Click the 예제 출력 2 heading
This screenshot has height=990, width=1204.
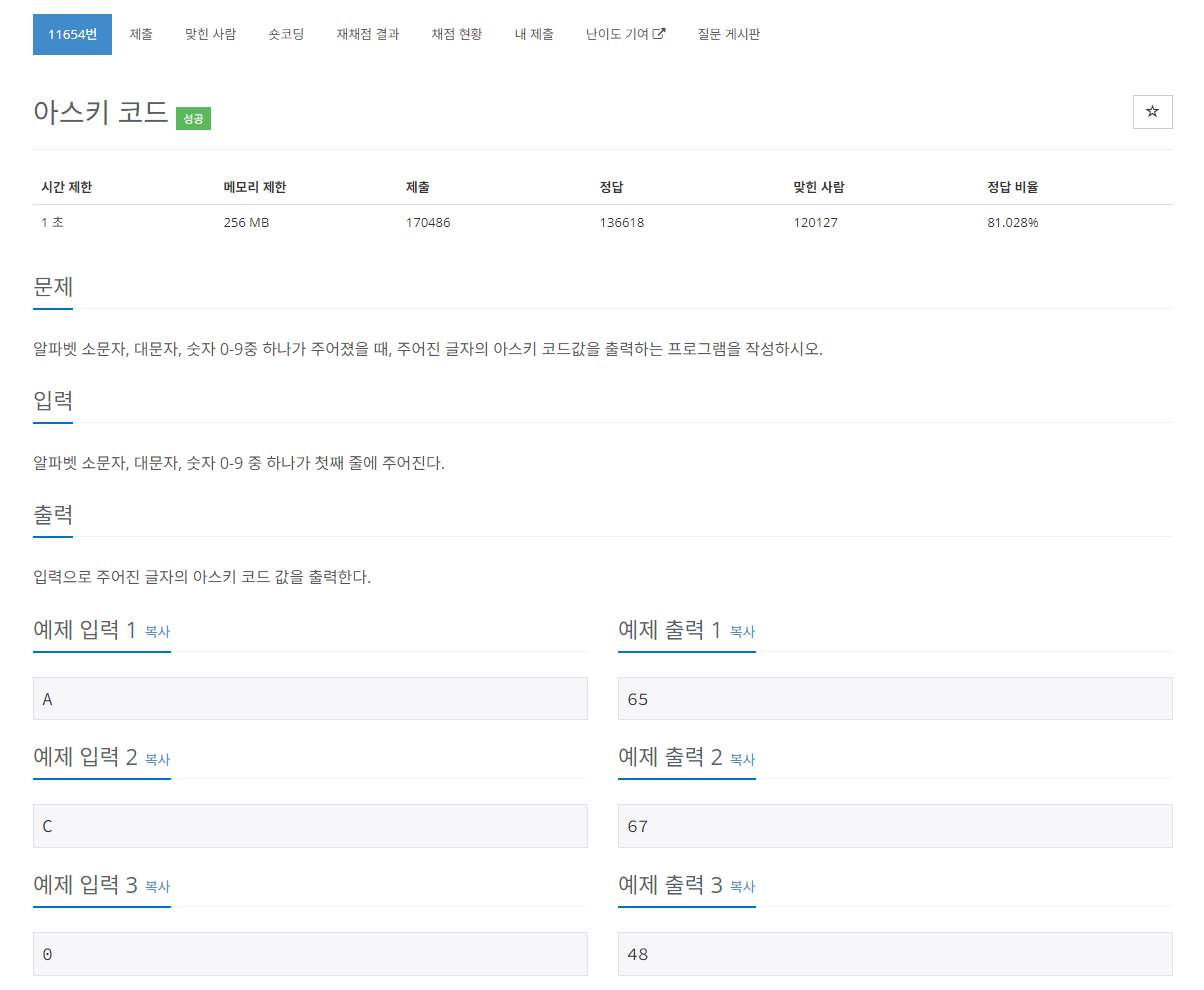coord(670,758)
